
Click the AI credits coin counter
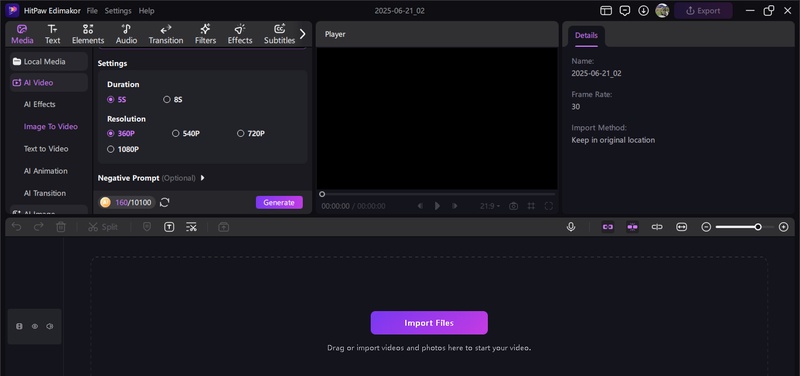pos(127,203)
